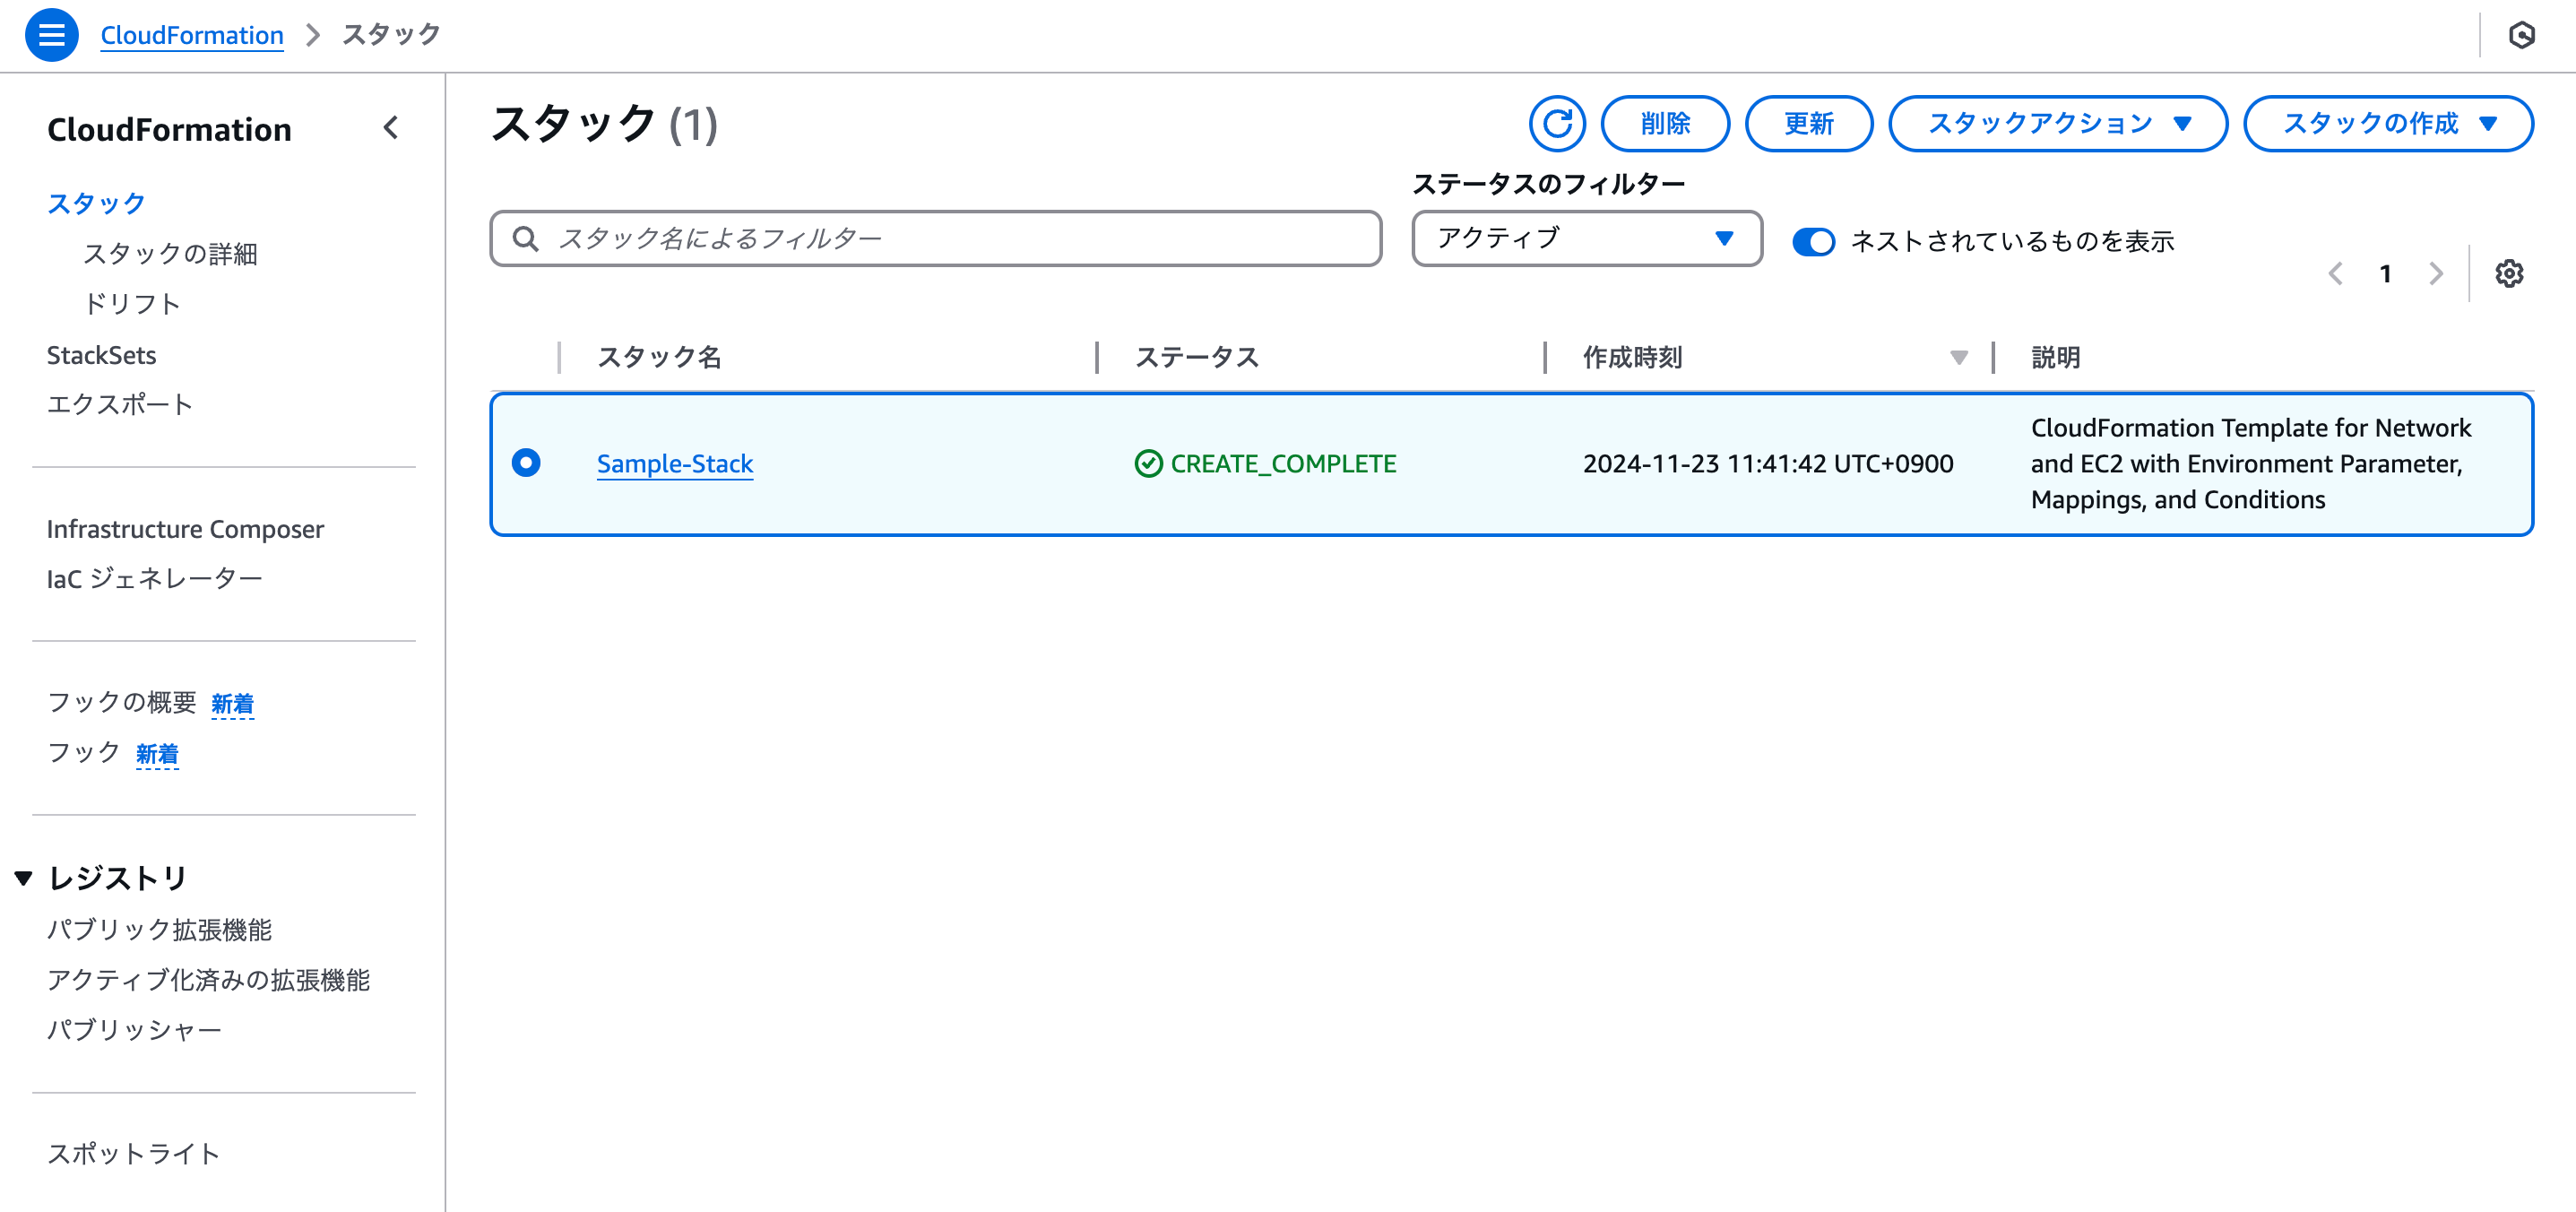Refresh the stack list
The height and width of the screenshot is (1212, 2576).
1557,124
